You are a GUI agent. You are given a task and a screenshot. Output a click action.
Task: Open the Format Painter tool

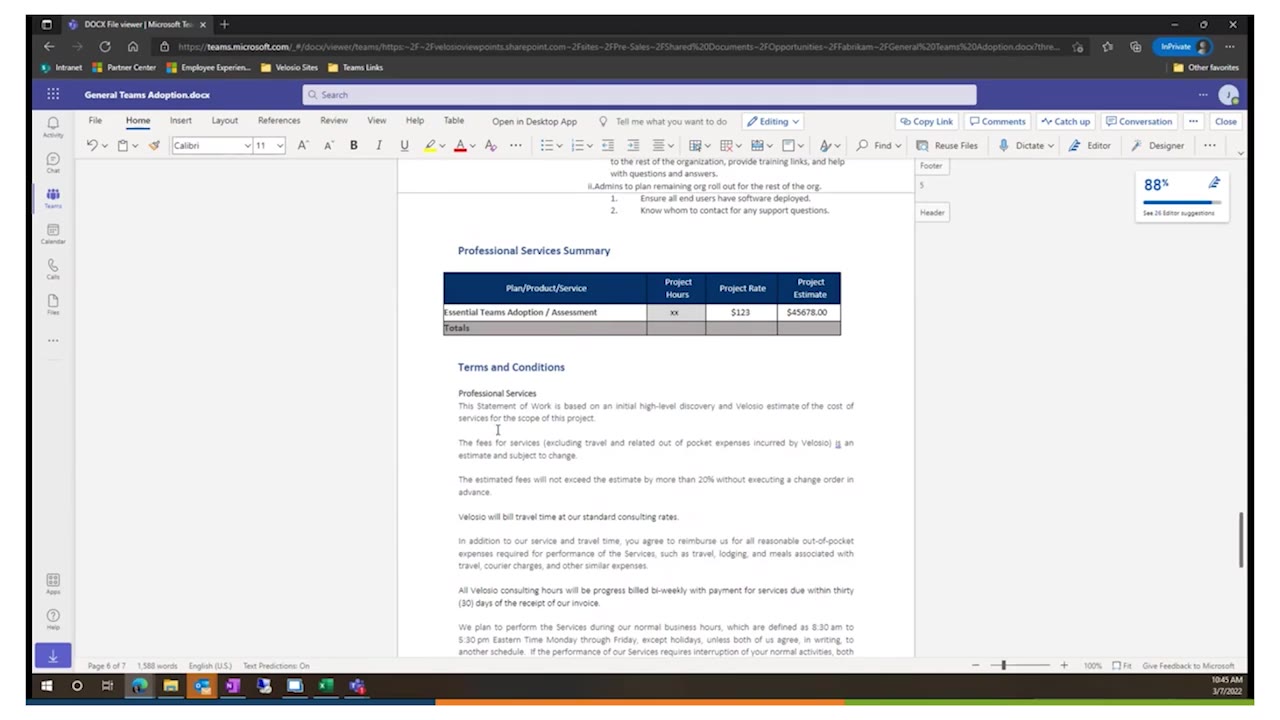coord(153,145)
